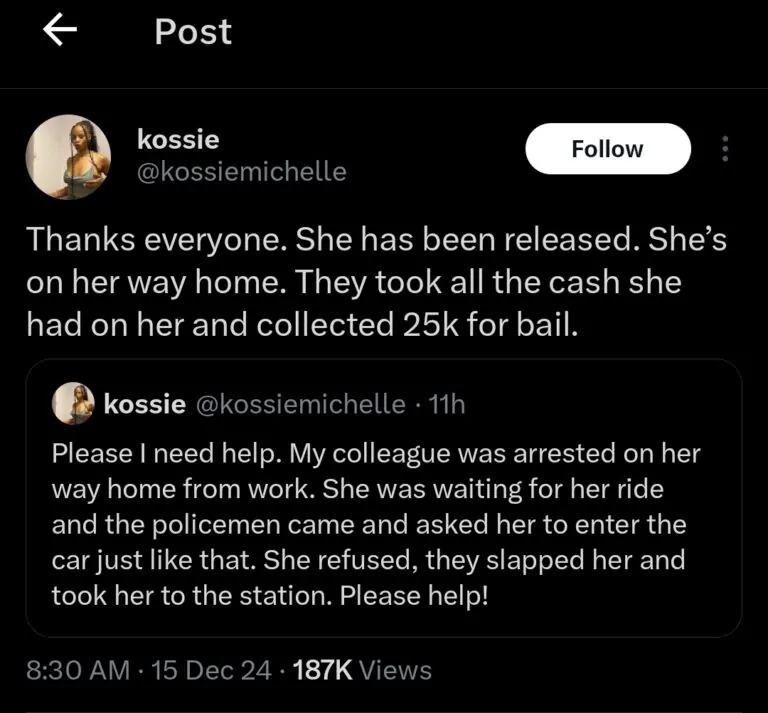Click "Please I need help" opening line
Image resolution: width=768 pixels, height=713 pixels.
[x=166, y=453]
